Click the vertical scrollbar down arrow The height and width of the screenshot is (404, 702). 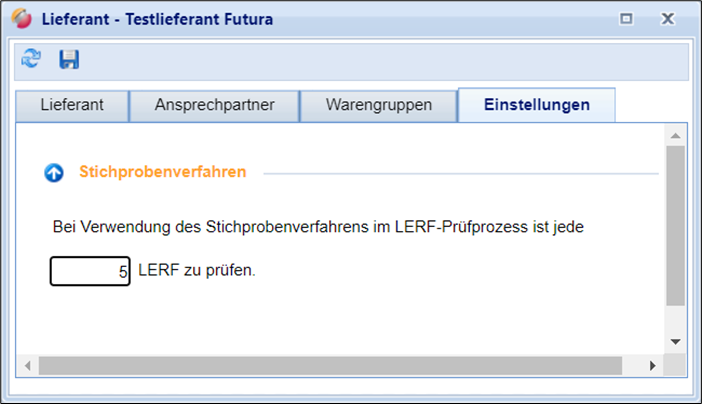point(675,341)
